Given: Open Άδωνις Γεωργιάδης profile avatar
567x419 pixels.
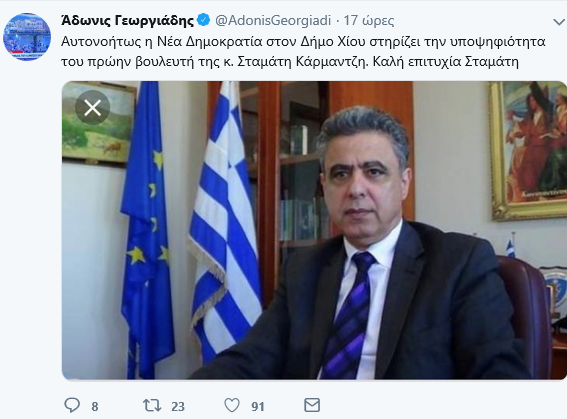Looking at the screenshot, I should [x=27, y=37].
